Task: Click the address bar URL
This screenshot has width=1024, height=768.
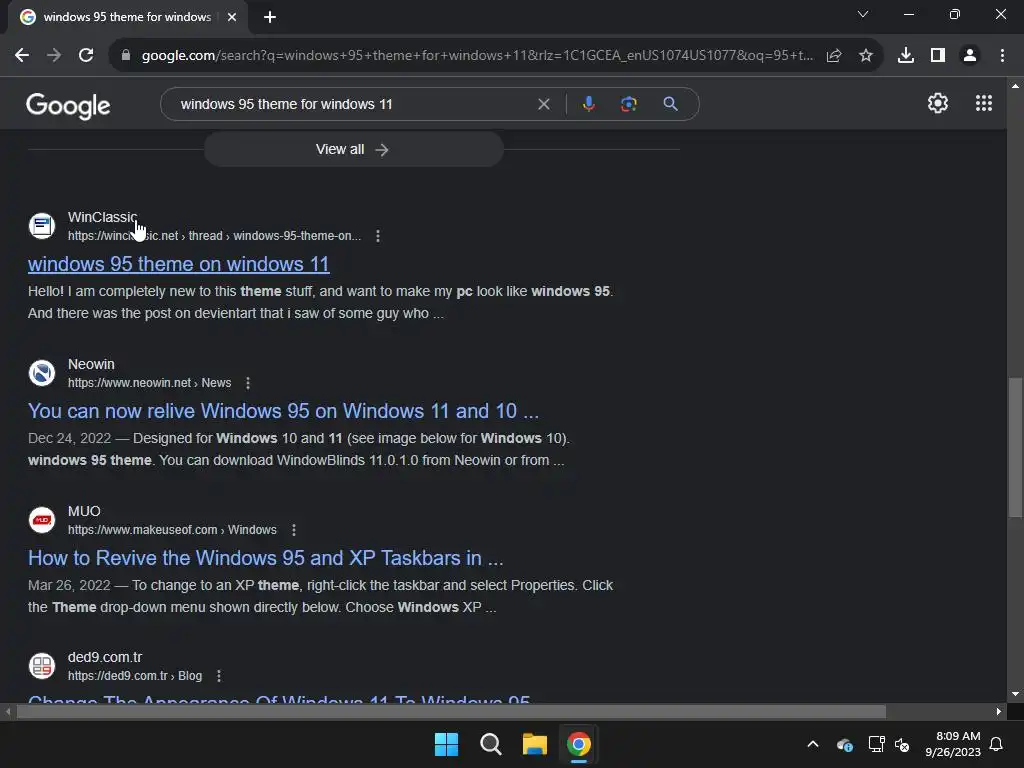Action: pyautogui.click(x=477, y=56)
